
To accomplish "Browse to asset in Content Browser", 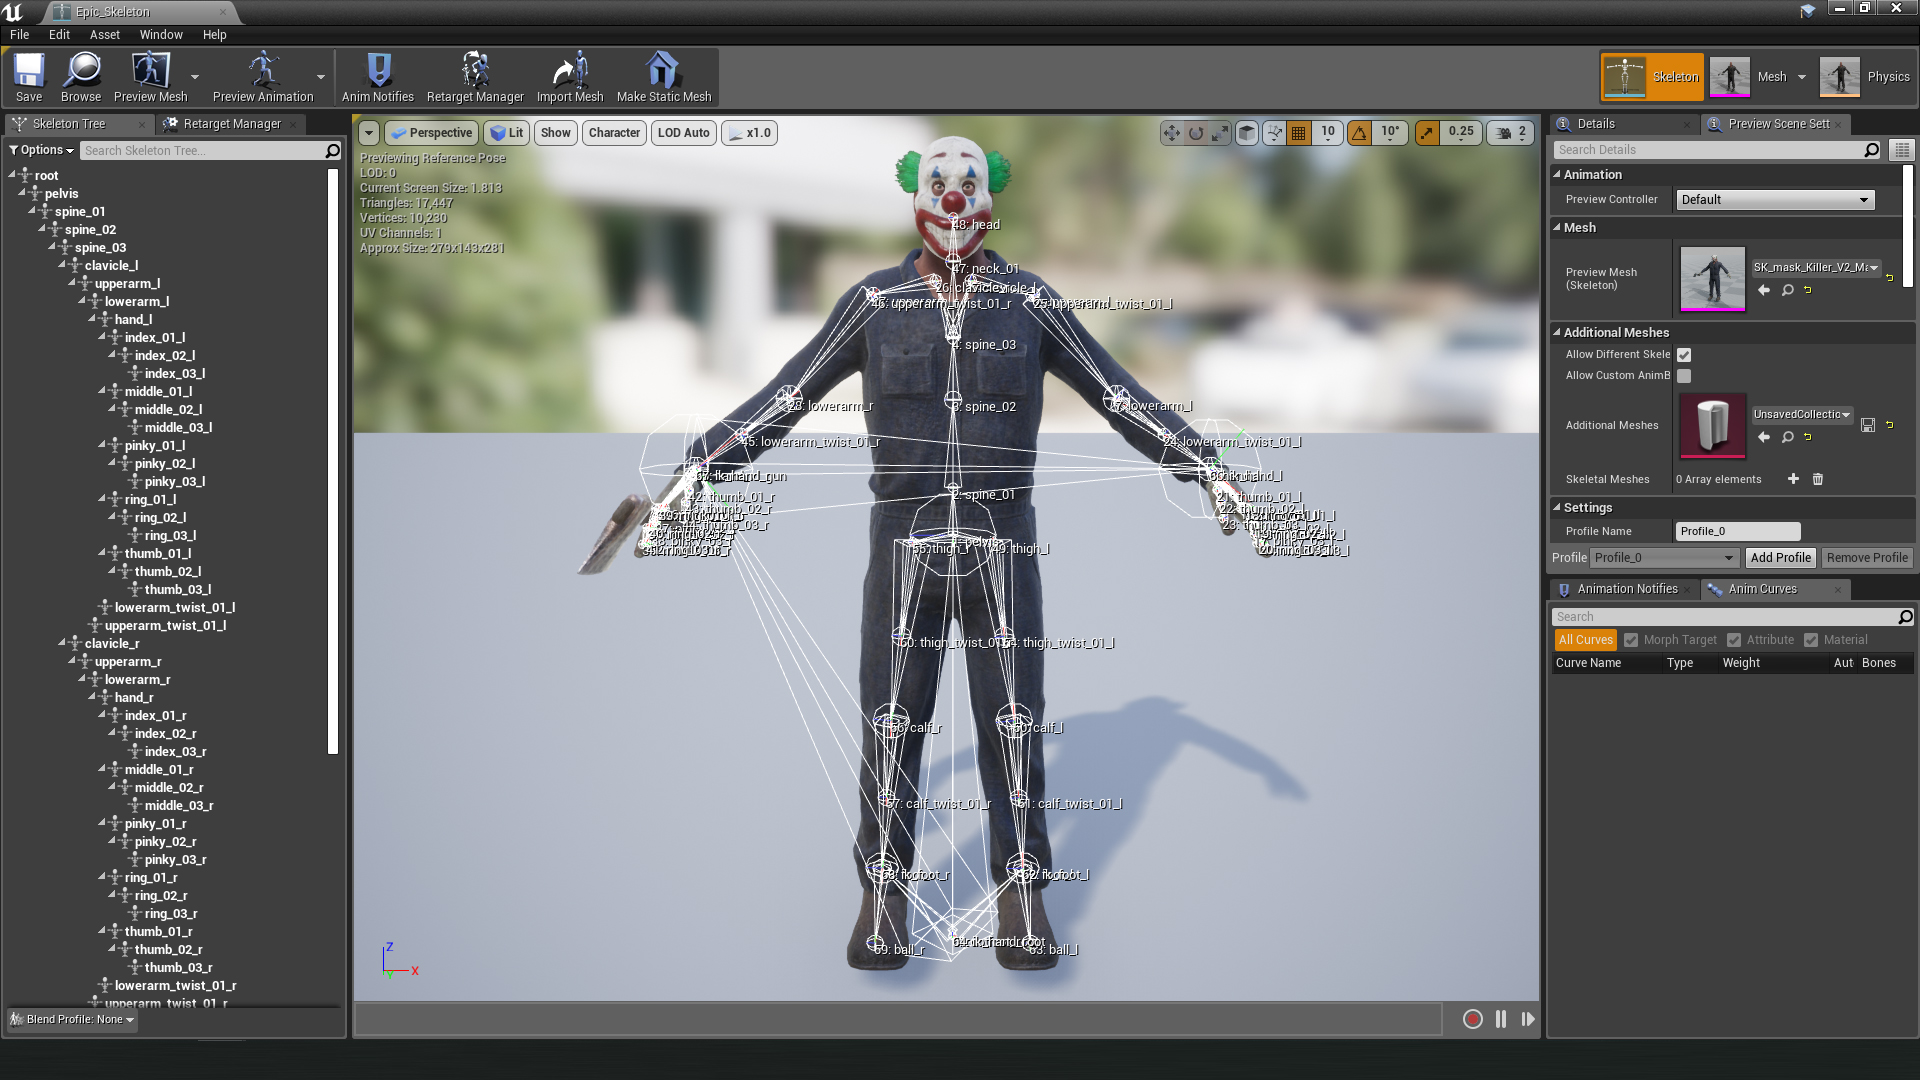I will click(x=81, y=77).
